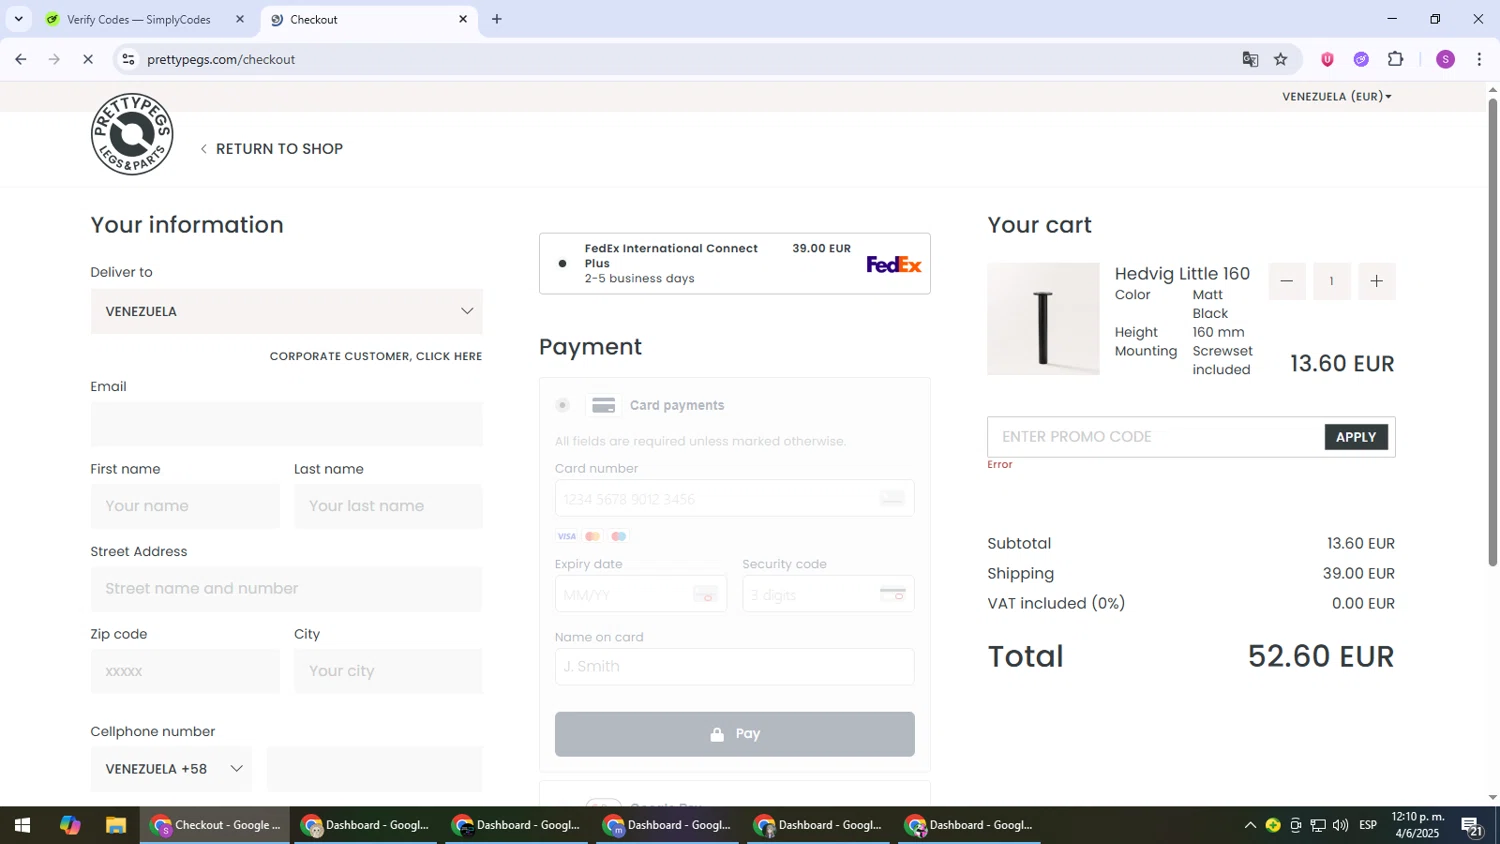The image size is (1500, 844).
Task: Click the Email input field
Action: [286, 424]
